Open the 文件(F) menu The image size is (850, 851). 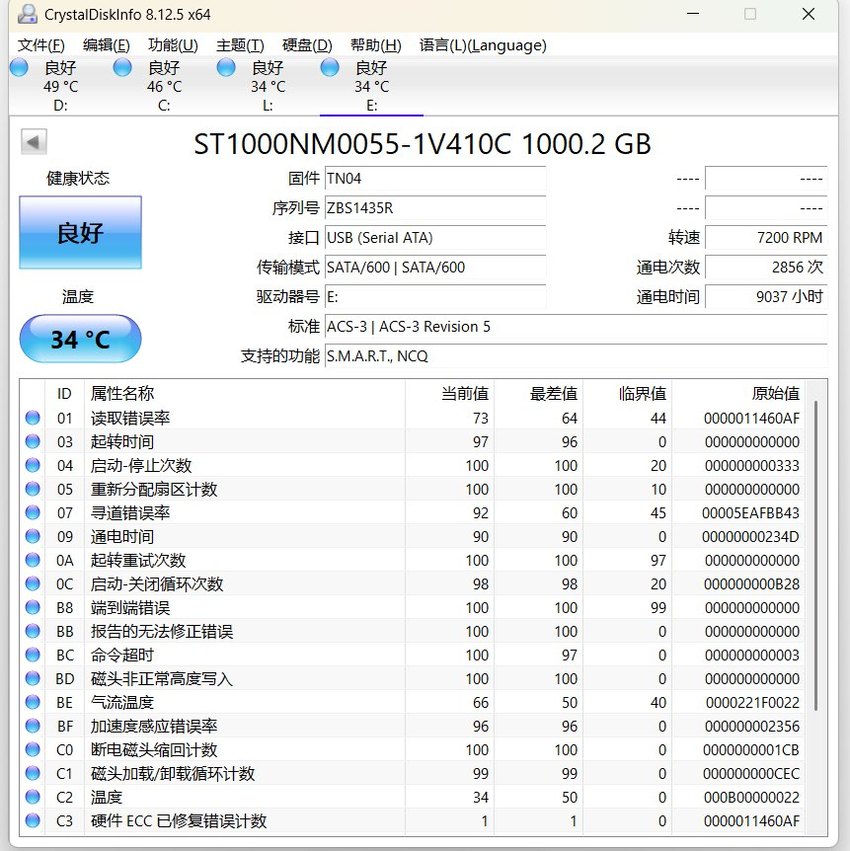click(41, 45)
